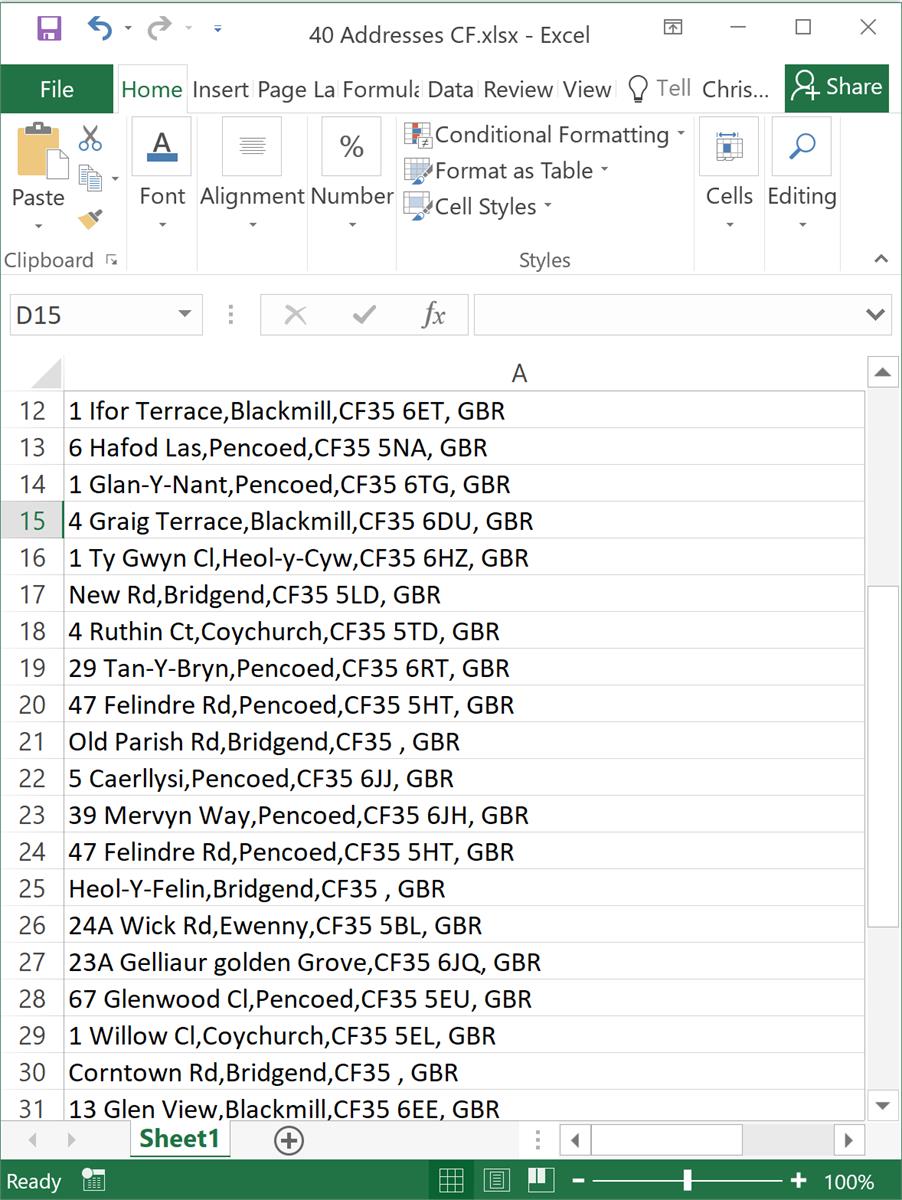Open the File tab

coord(57,89)
